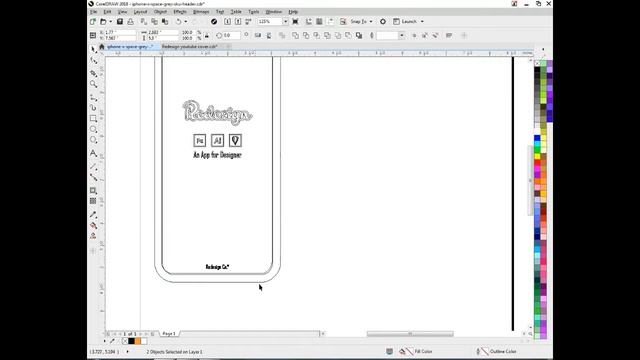Open the Fill Color indicator in status bar
Image resolution: width=640 pixels, height=360 pixels.
[416, 351]
